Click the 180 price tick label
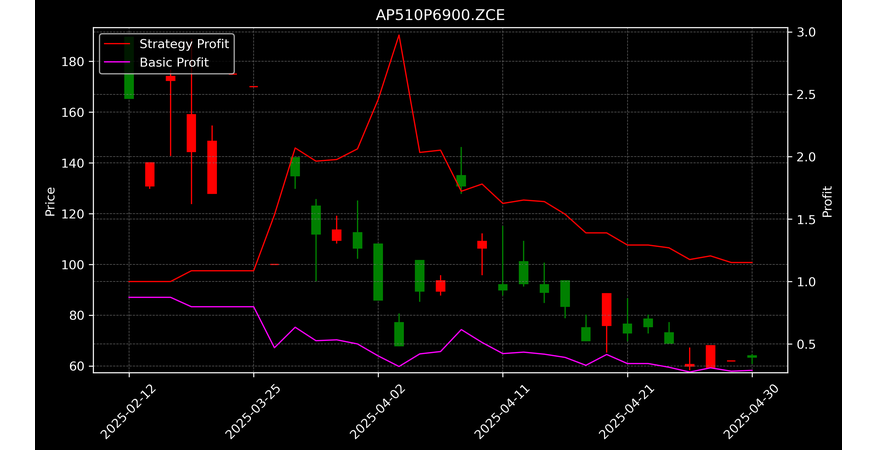 pos(72,62)
